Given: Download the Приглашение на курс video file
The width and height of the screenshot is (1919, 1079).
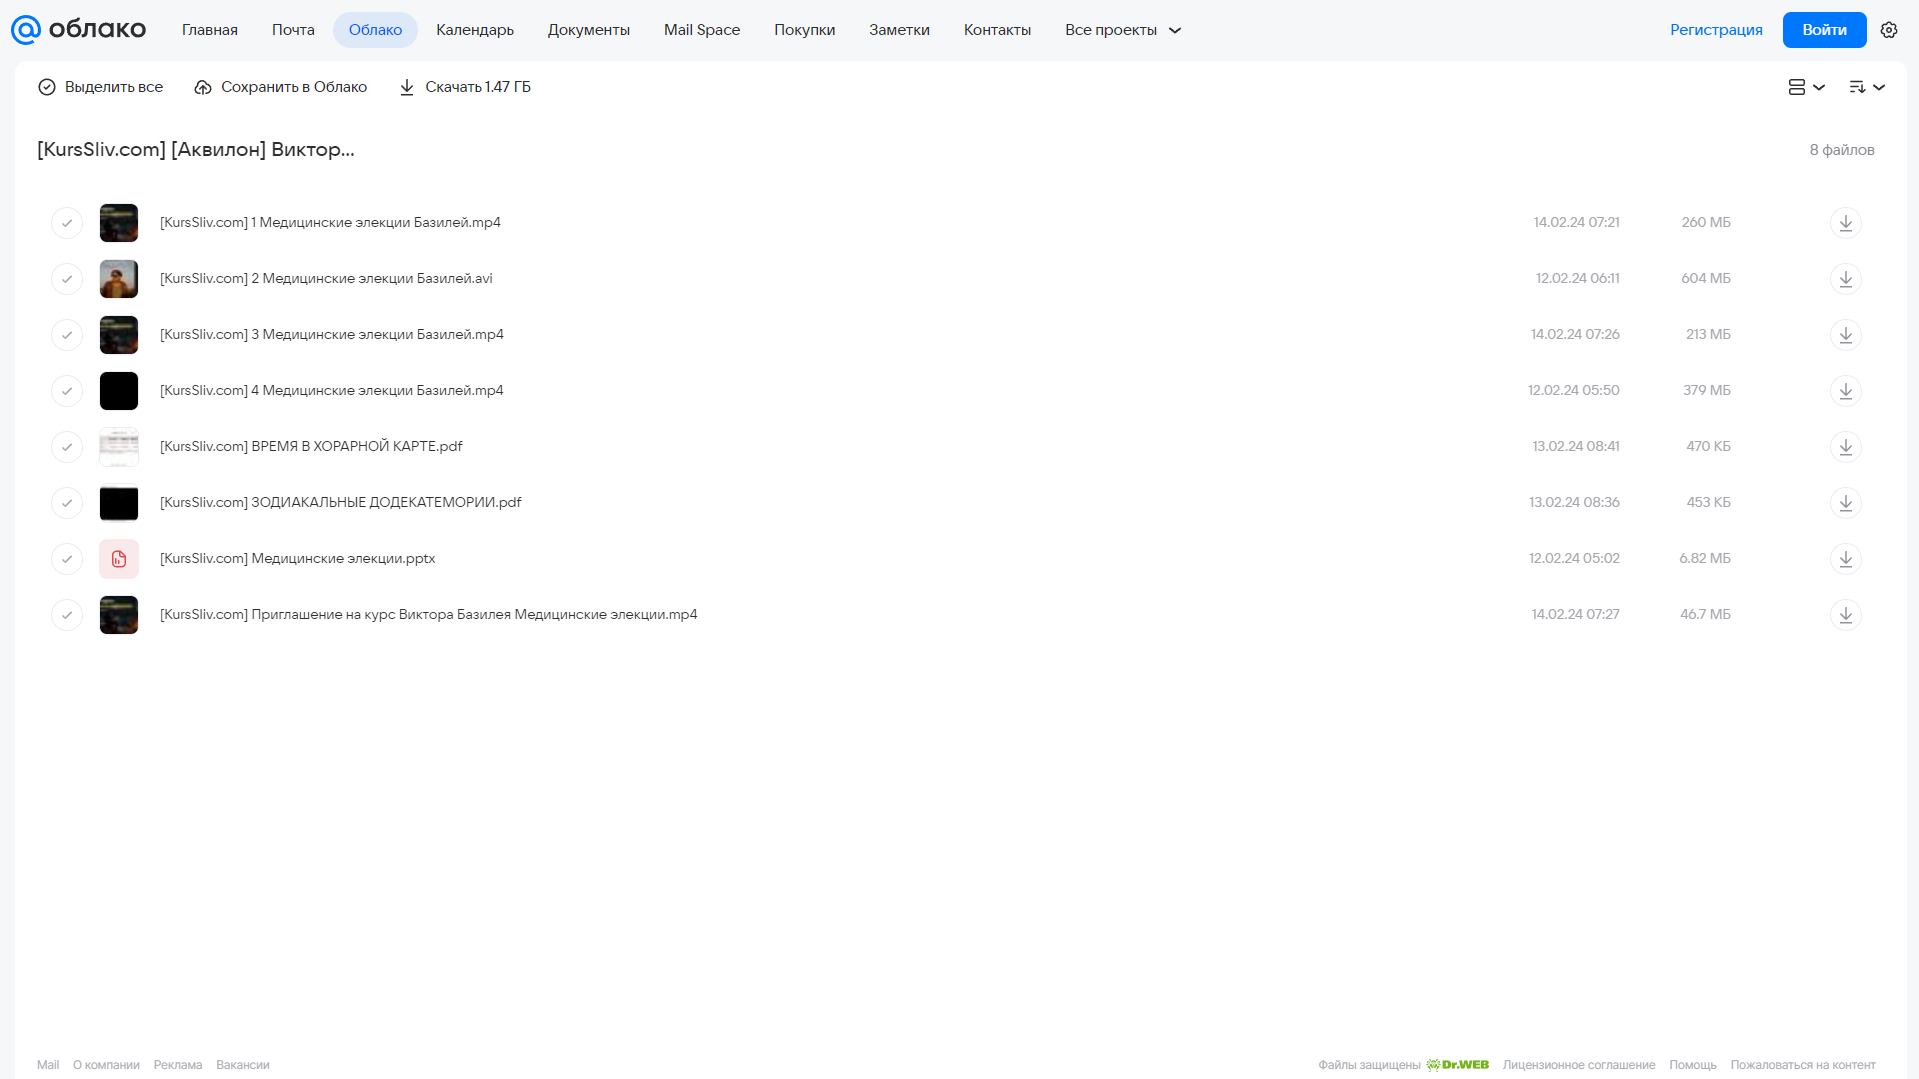Looking at the screenshot, I should pyautogui.click(x=1845, y=615).
